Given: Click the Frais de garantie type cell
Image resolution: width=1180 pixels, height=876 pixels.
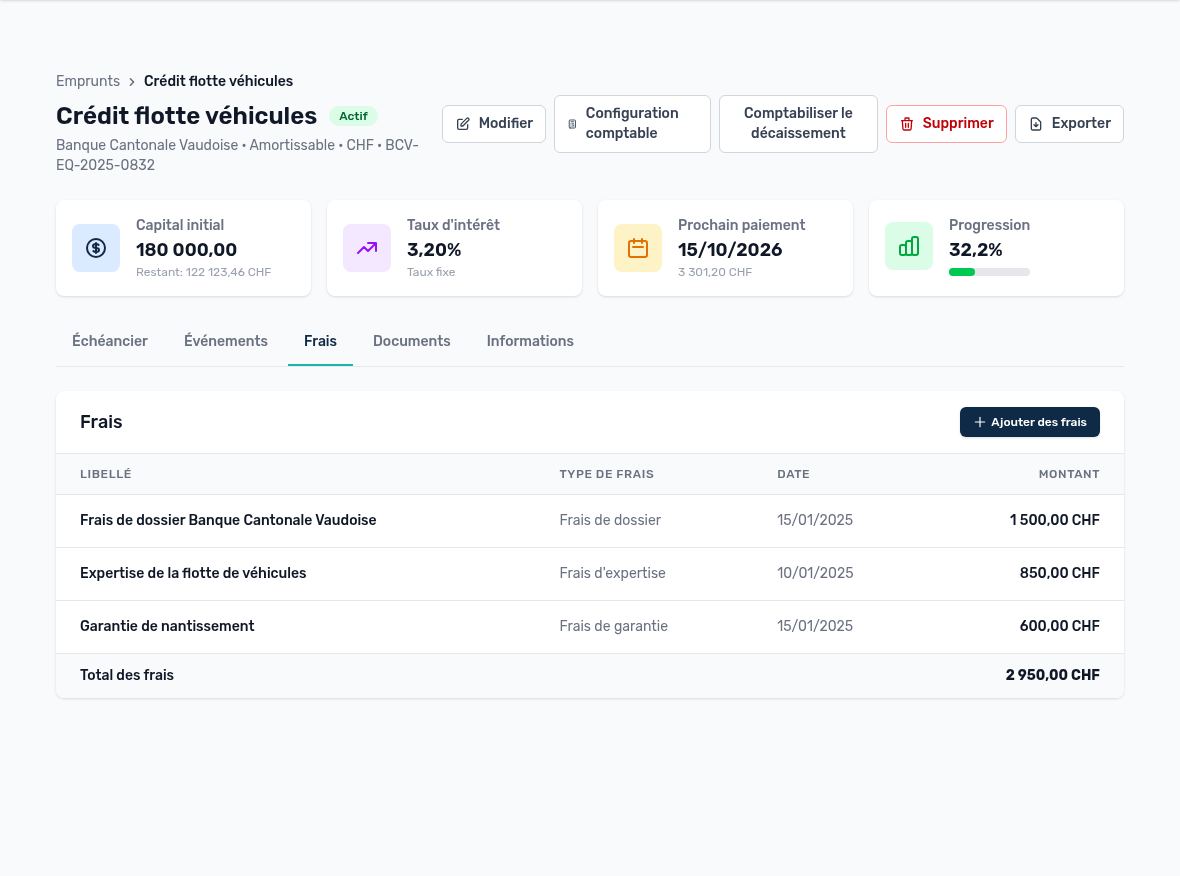Looking at the screenshot, I should 613,625.
